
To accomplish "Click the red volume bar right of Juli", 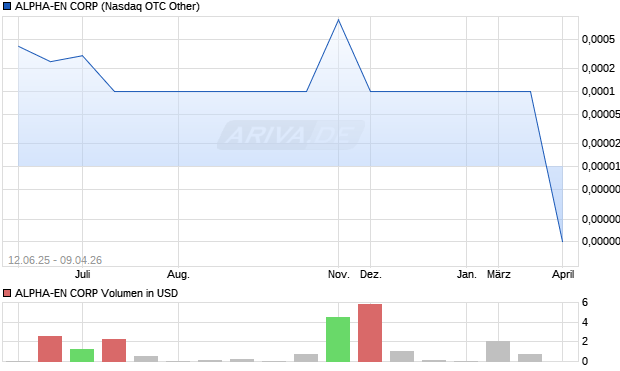I will point(114,350).
